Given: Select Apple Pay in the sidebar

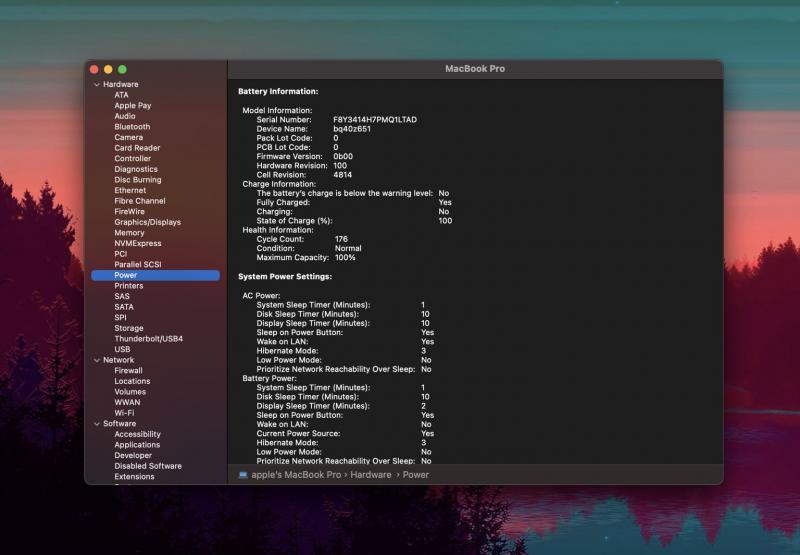Looking at the screenshot, I should (133, 106).
